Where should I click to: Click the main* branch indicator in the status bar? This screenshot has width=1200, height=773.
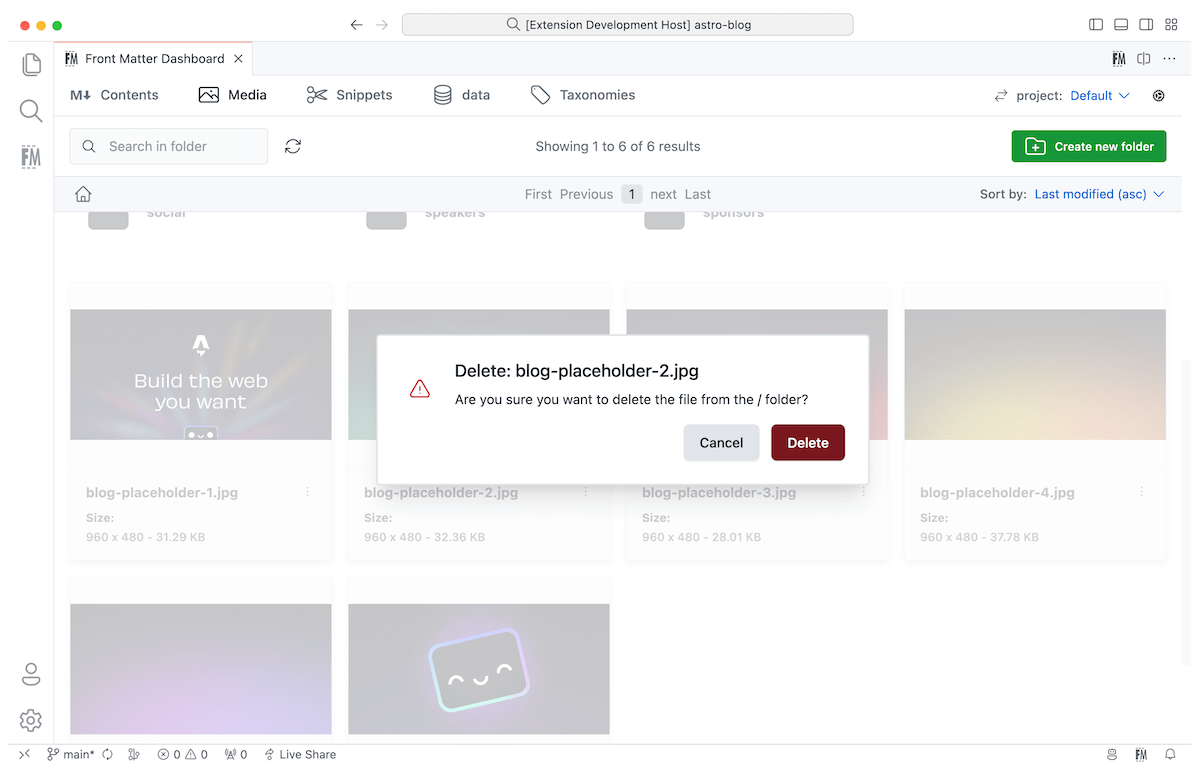click(70, 754)
